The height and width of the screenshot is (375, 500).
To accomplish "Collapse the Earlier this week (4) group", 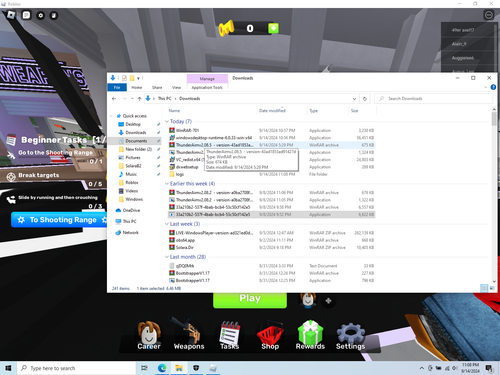I will point(167,184).
